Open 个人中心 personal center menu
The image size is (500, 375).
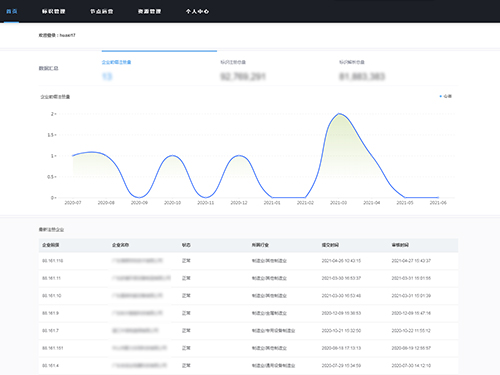tap(197, 11)
